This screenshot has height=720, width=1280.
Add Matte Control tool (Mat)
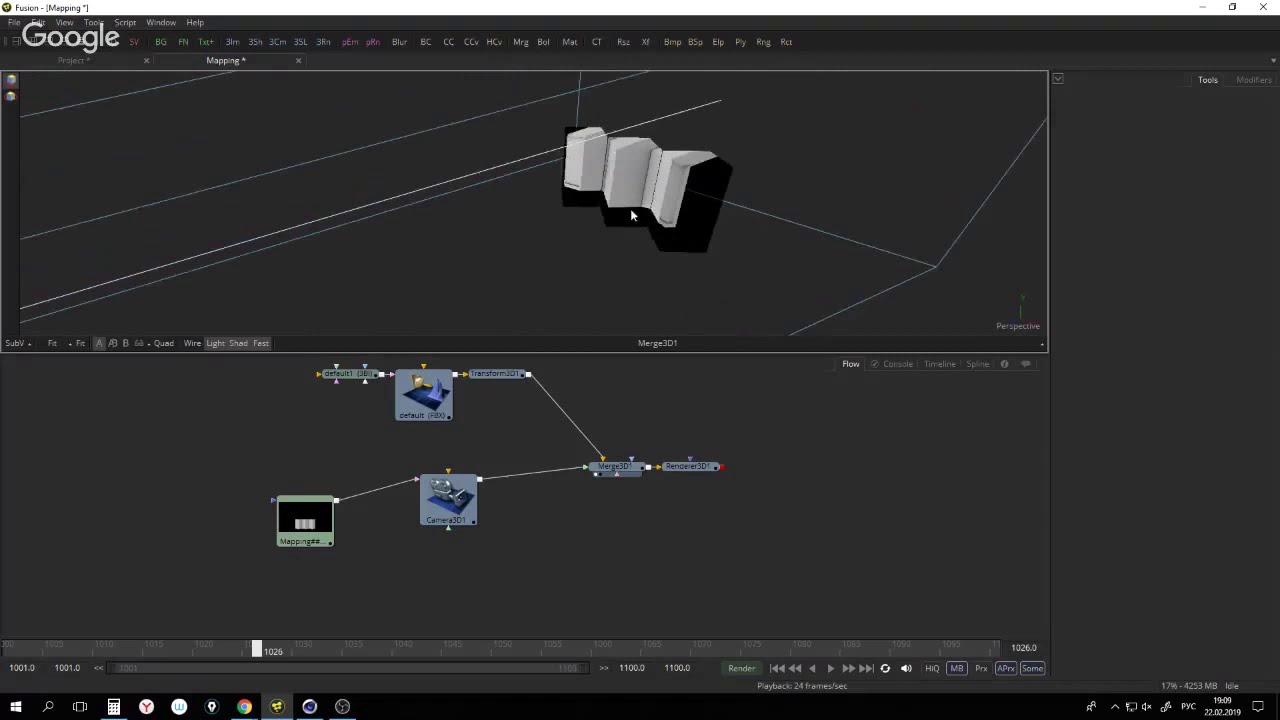pos(570,42)
